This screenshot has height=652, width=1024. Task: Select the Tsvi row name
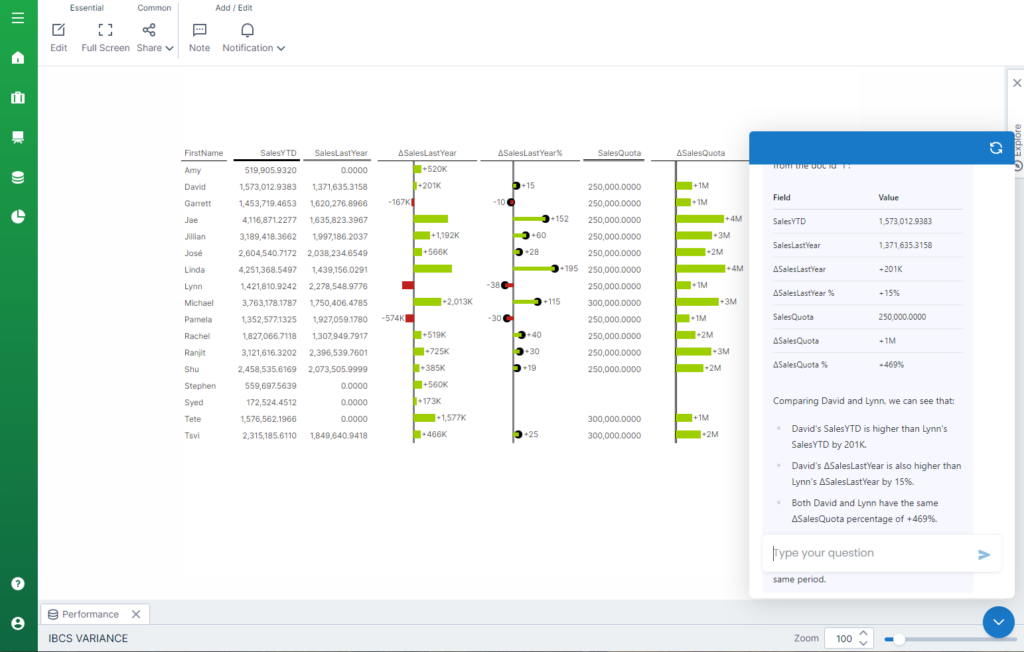(191, 436)
